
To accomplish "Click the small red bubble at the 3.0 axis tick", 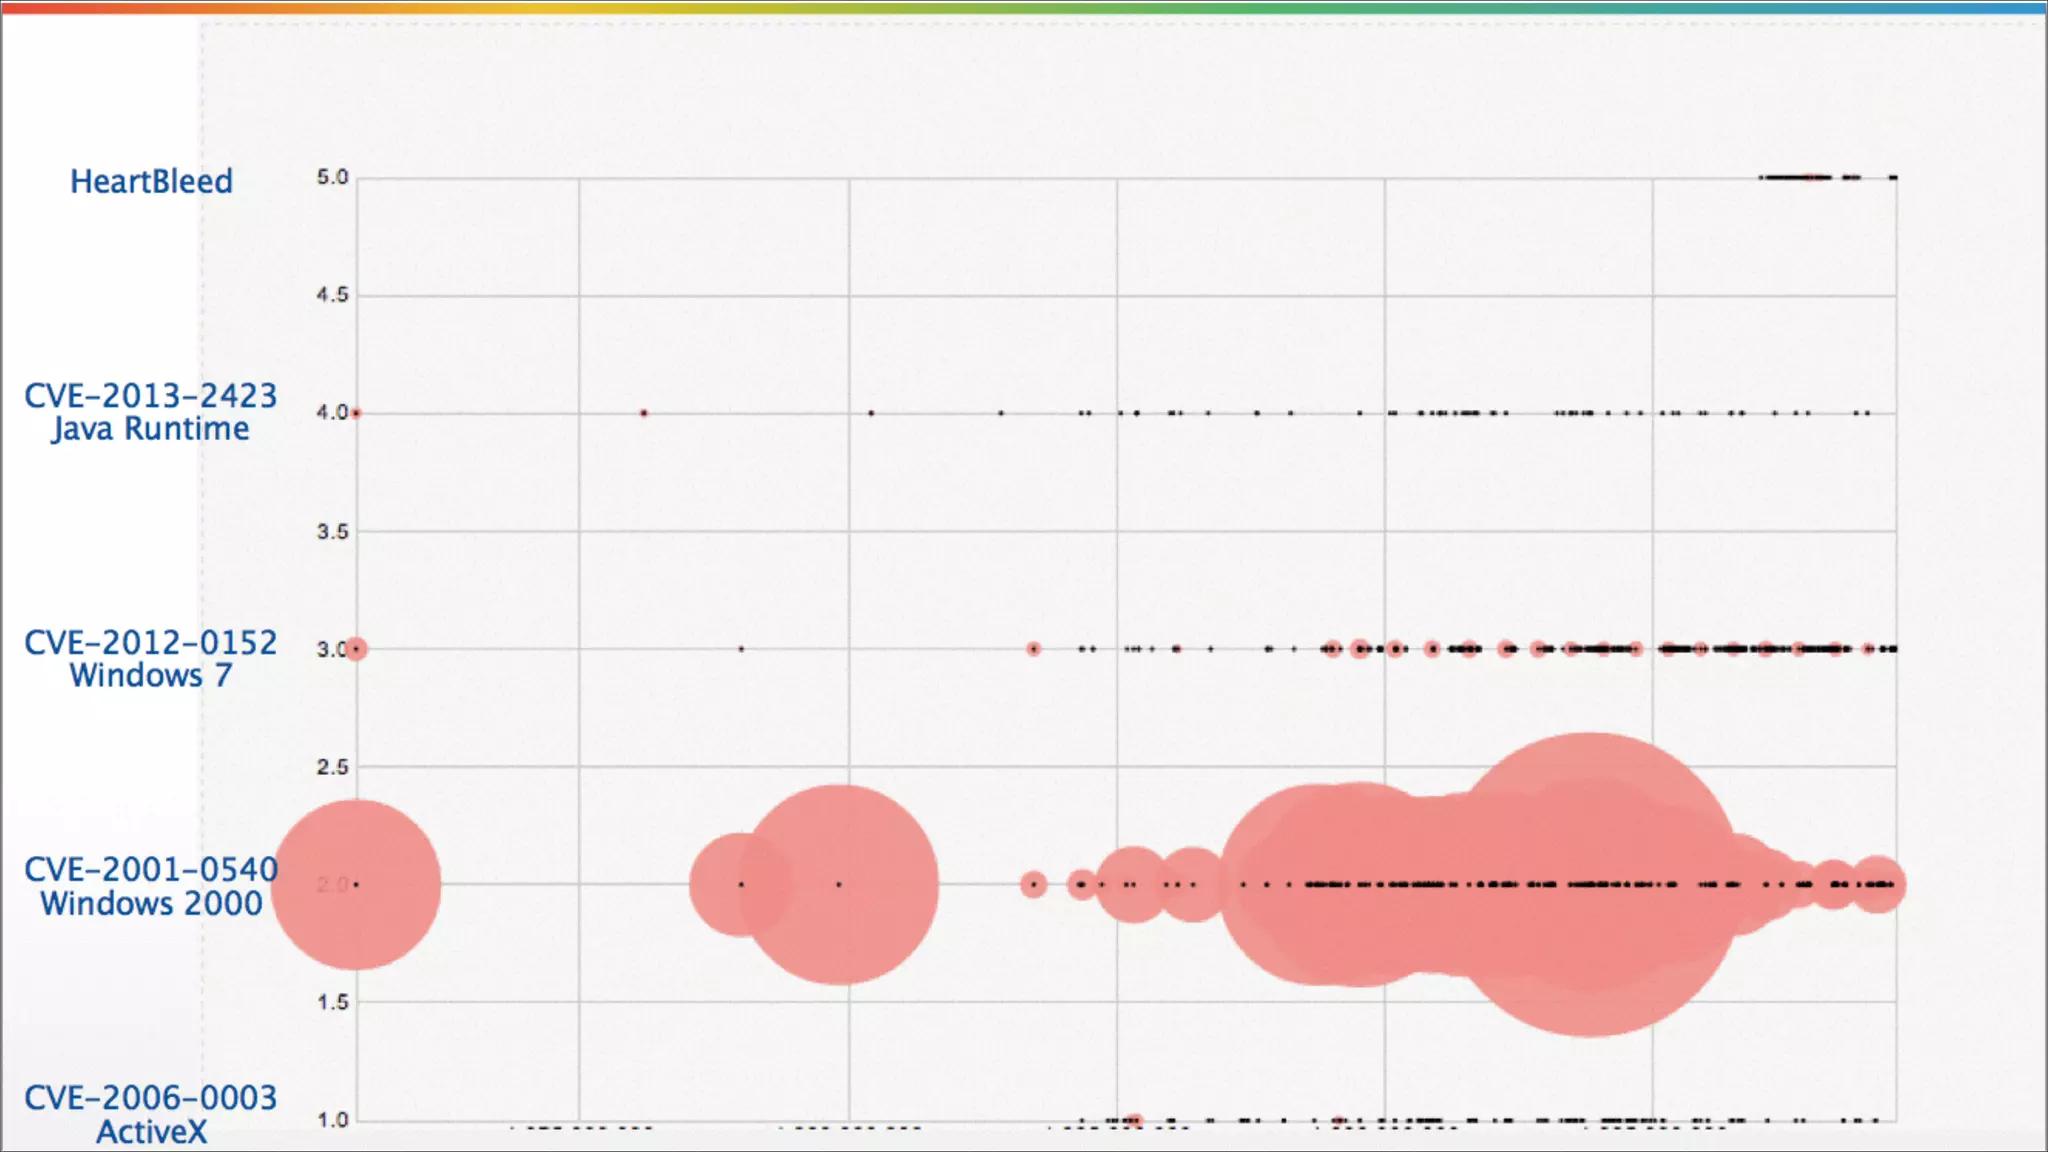I will [356, 649].
